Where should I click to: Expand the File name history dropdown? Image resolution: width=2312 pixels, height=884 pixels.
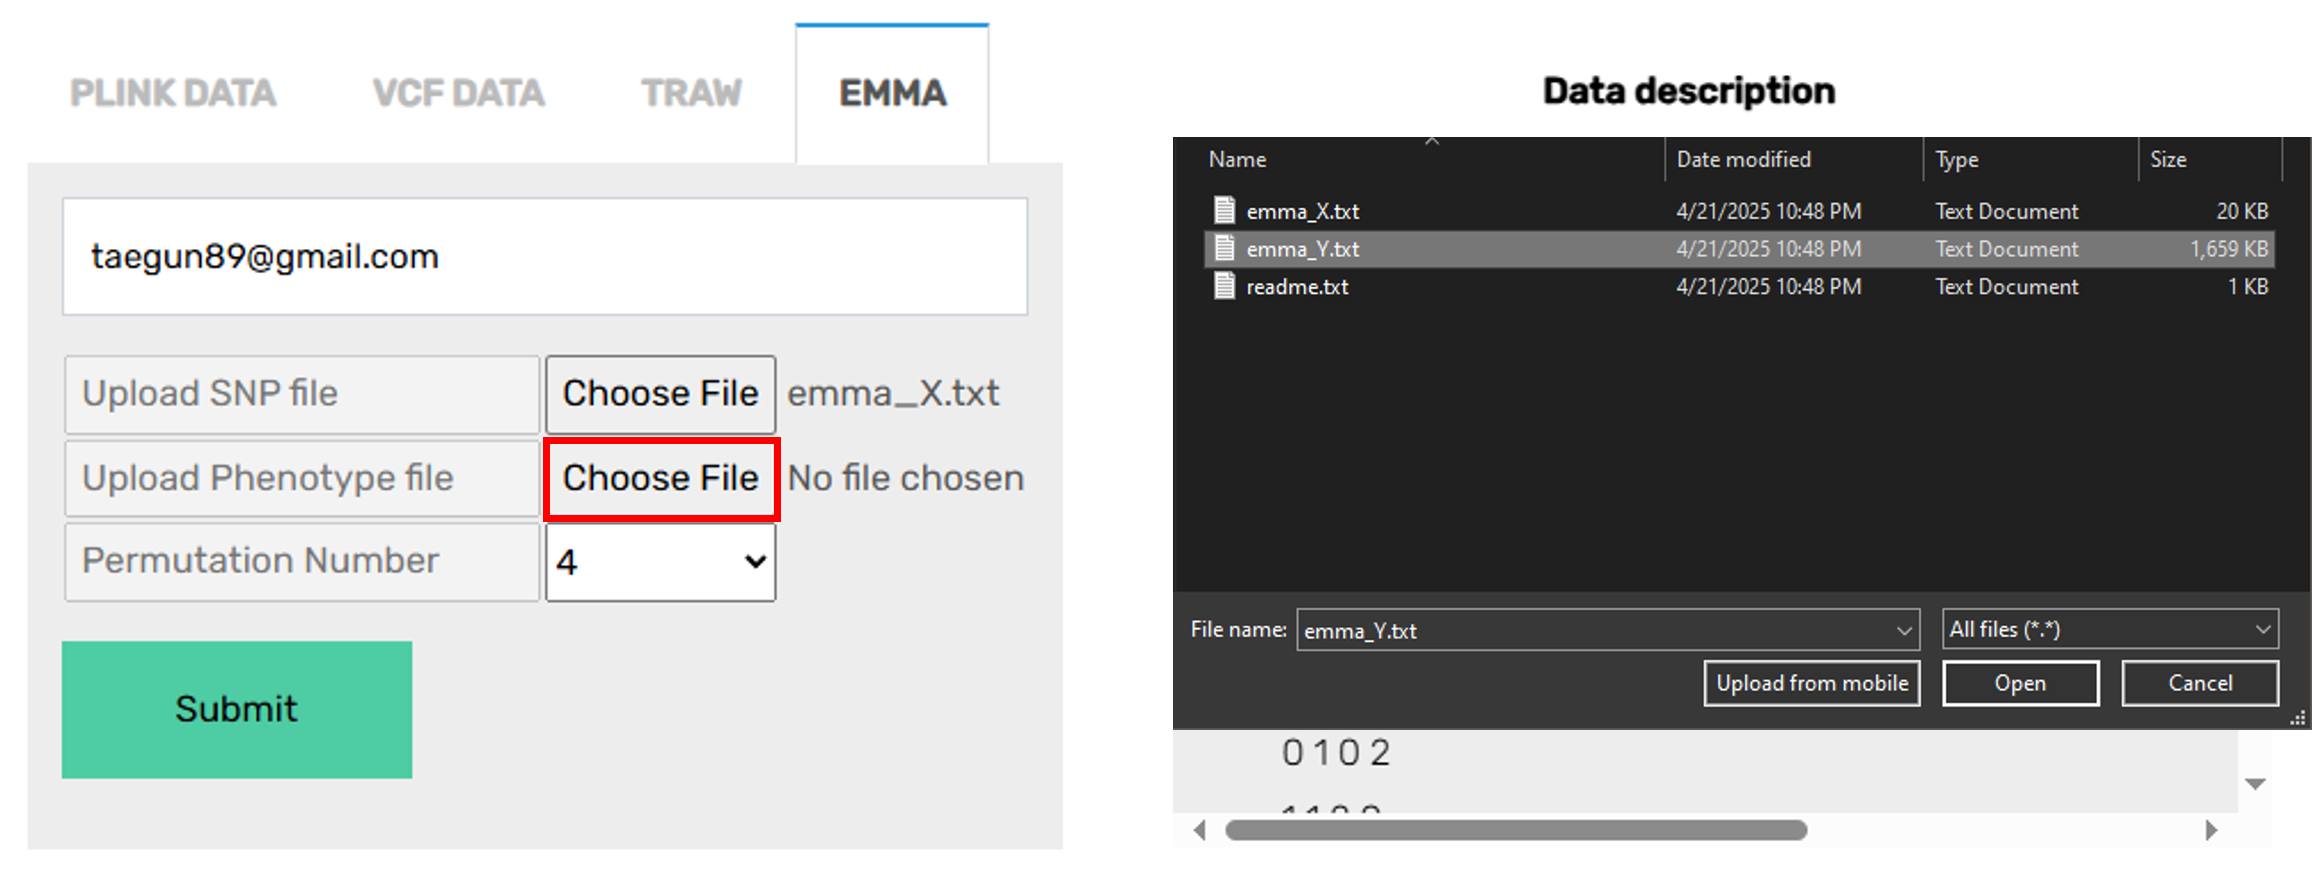[x=1903, y=631]
